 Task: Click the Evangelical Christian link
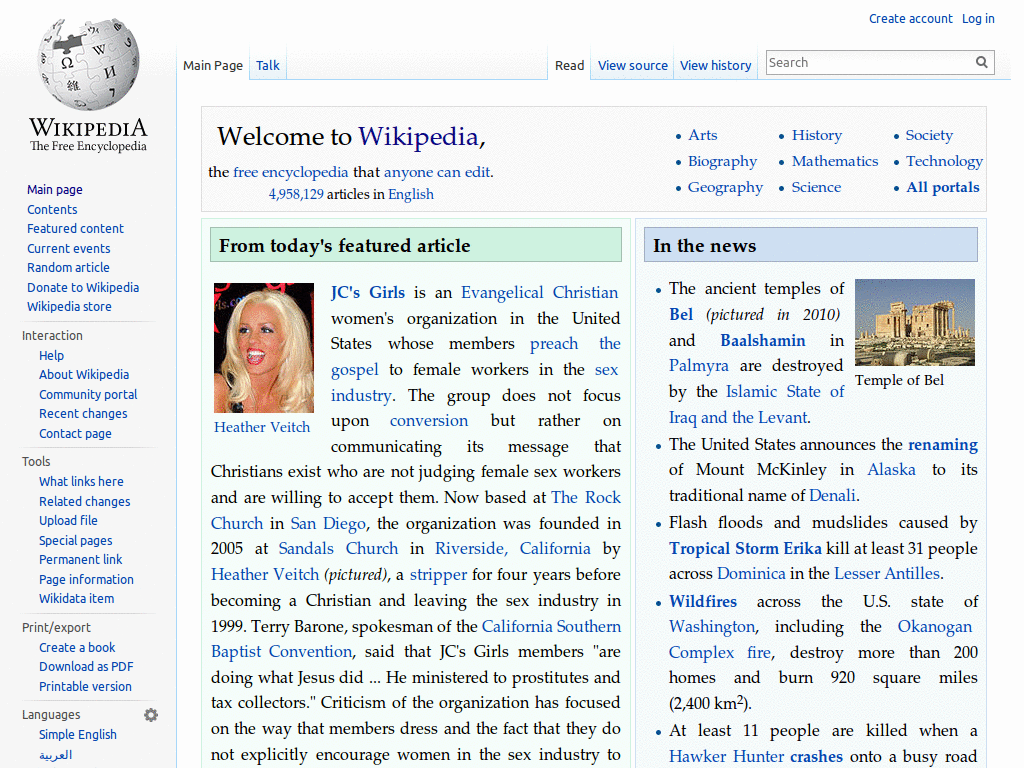[x=539, y=293]
